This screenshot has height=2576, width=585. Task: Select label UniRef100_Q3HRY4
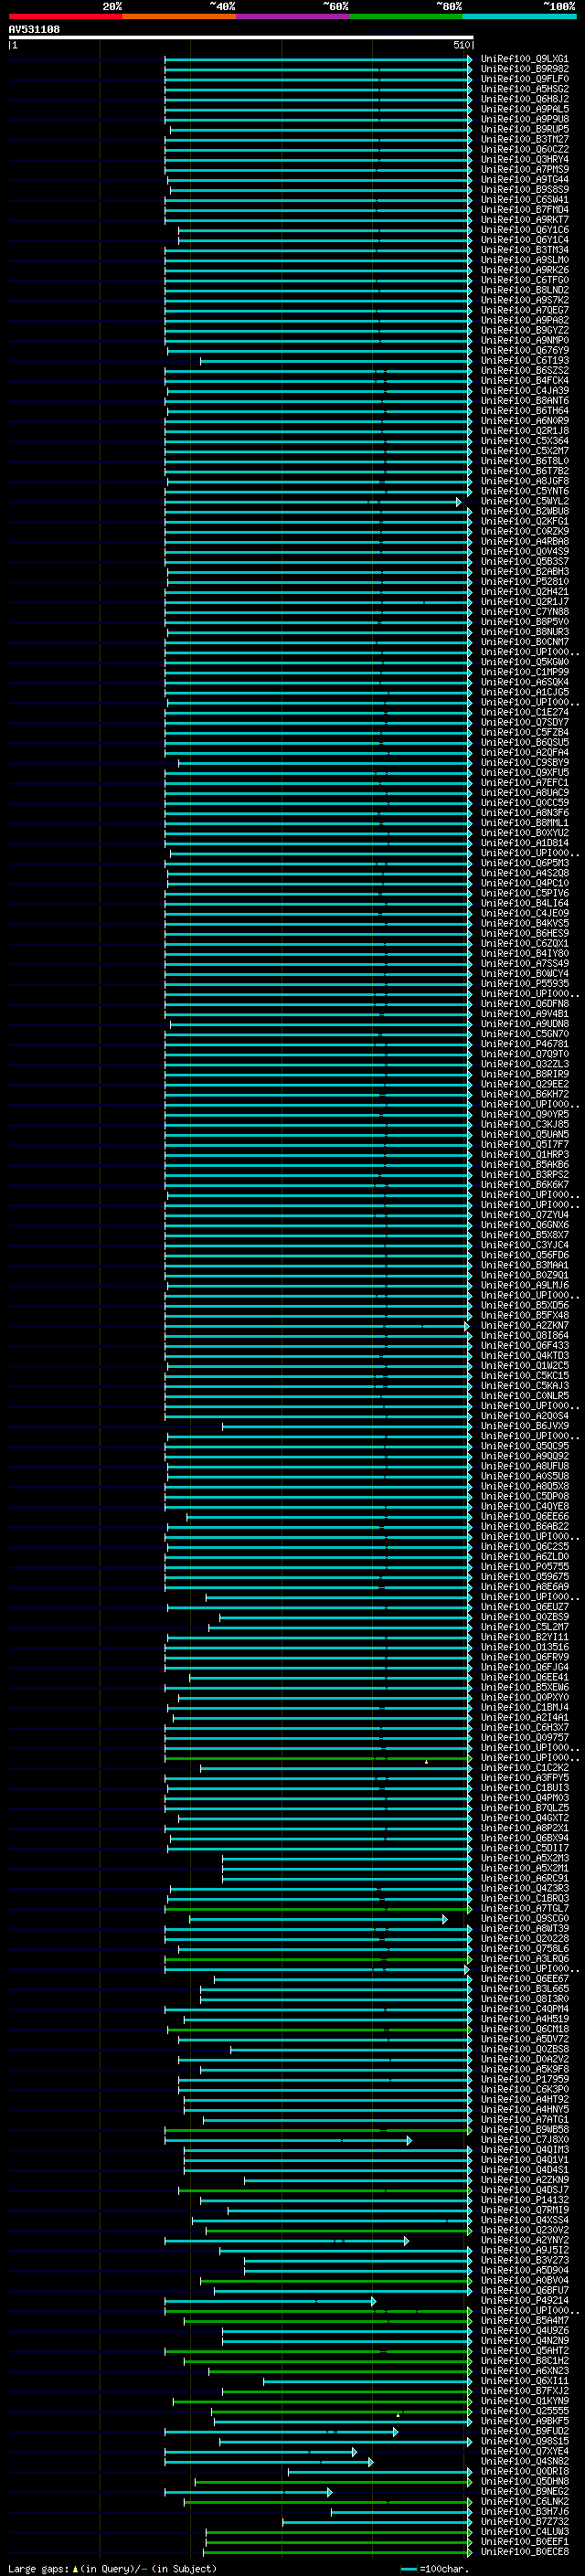pyautogui.click(x=525, y=160)
